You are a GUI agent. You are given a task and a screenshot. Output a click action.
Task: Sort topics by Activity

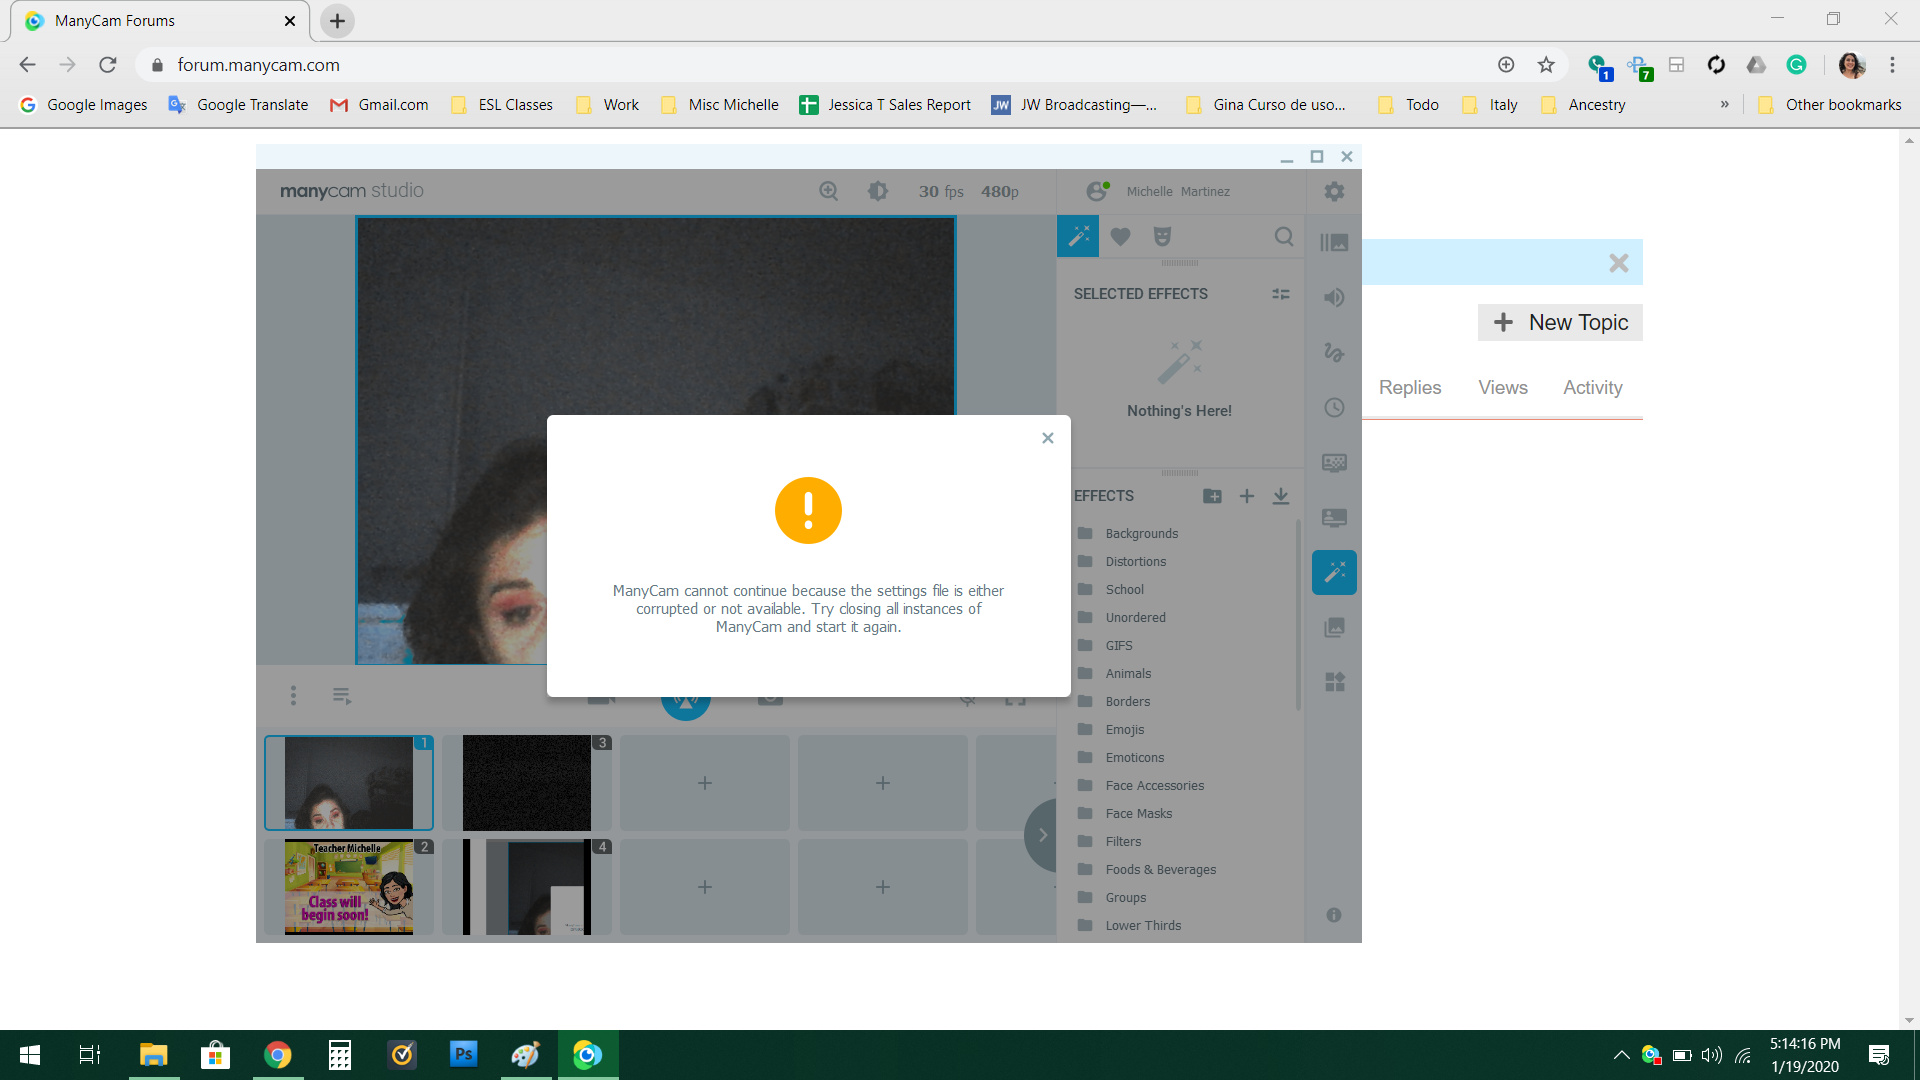(1593, 387)
